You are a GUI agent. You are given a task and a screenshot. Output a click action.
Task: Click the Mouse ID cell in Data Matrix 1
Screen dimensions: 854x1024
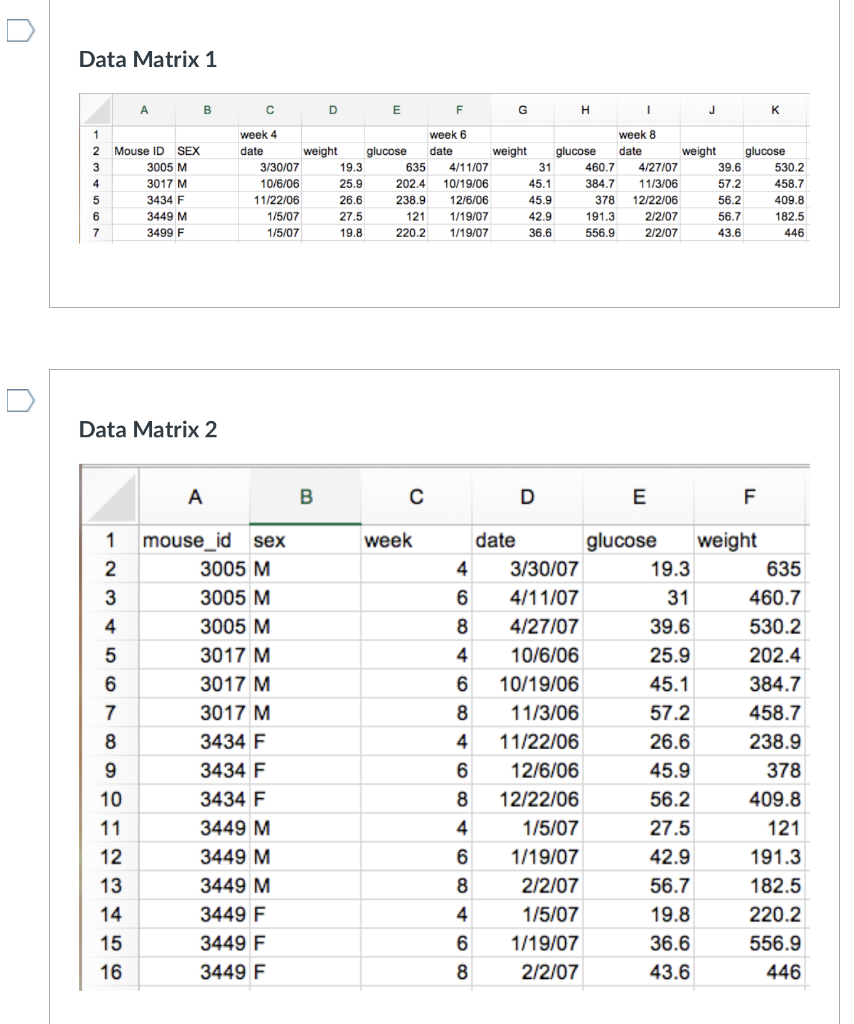[144, 151]
